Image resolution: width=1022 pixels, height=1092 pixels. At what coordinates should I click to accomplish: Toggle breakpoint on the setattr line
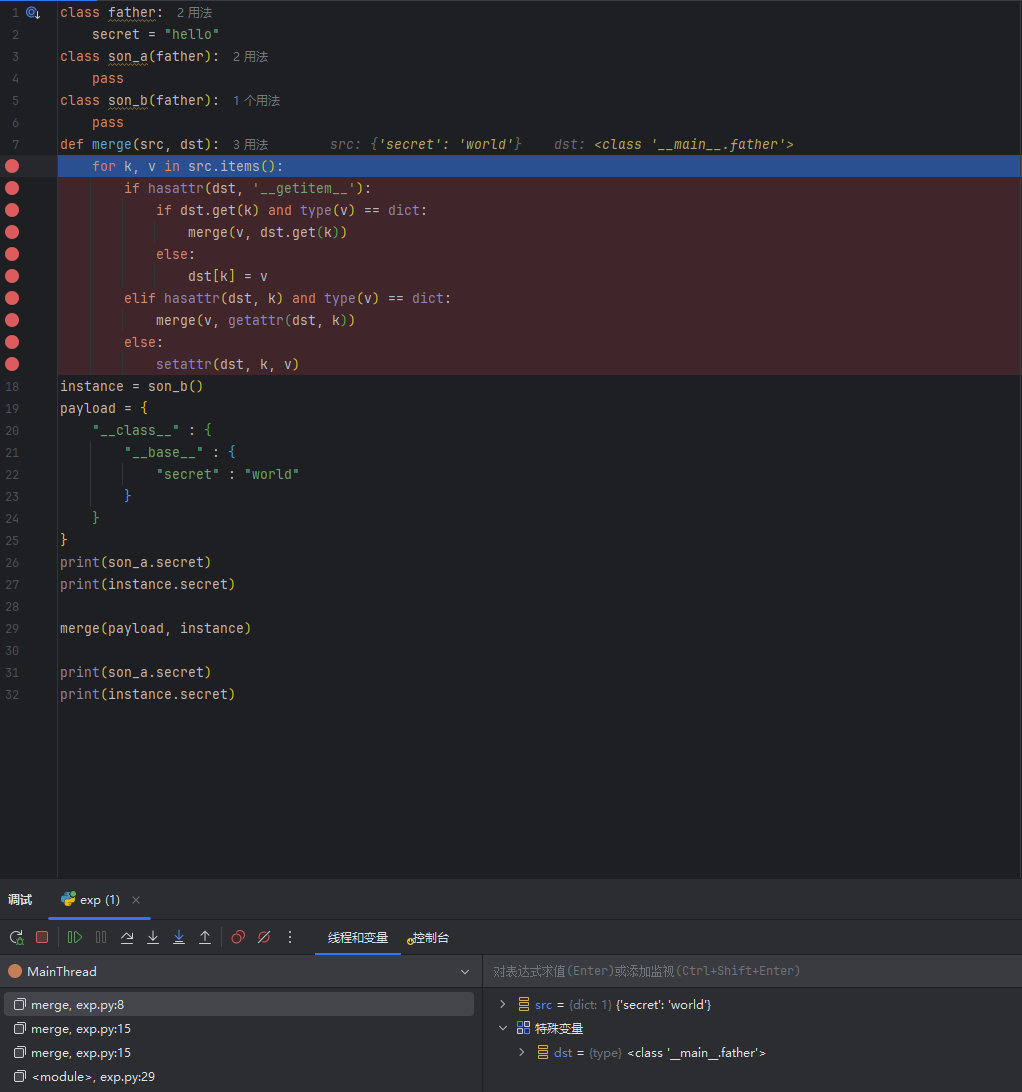point(12,364)
